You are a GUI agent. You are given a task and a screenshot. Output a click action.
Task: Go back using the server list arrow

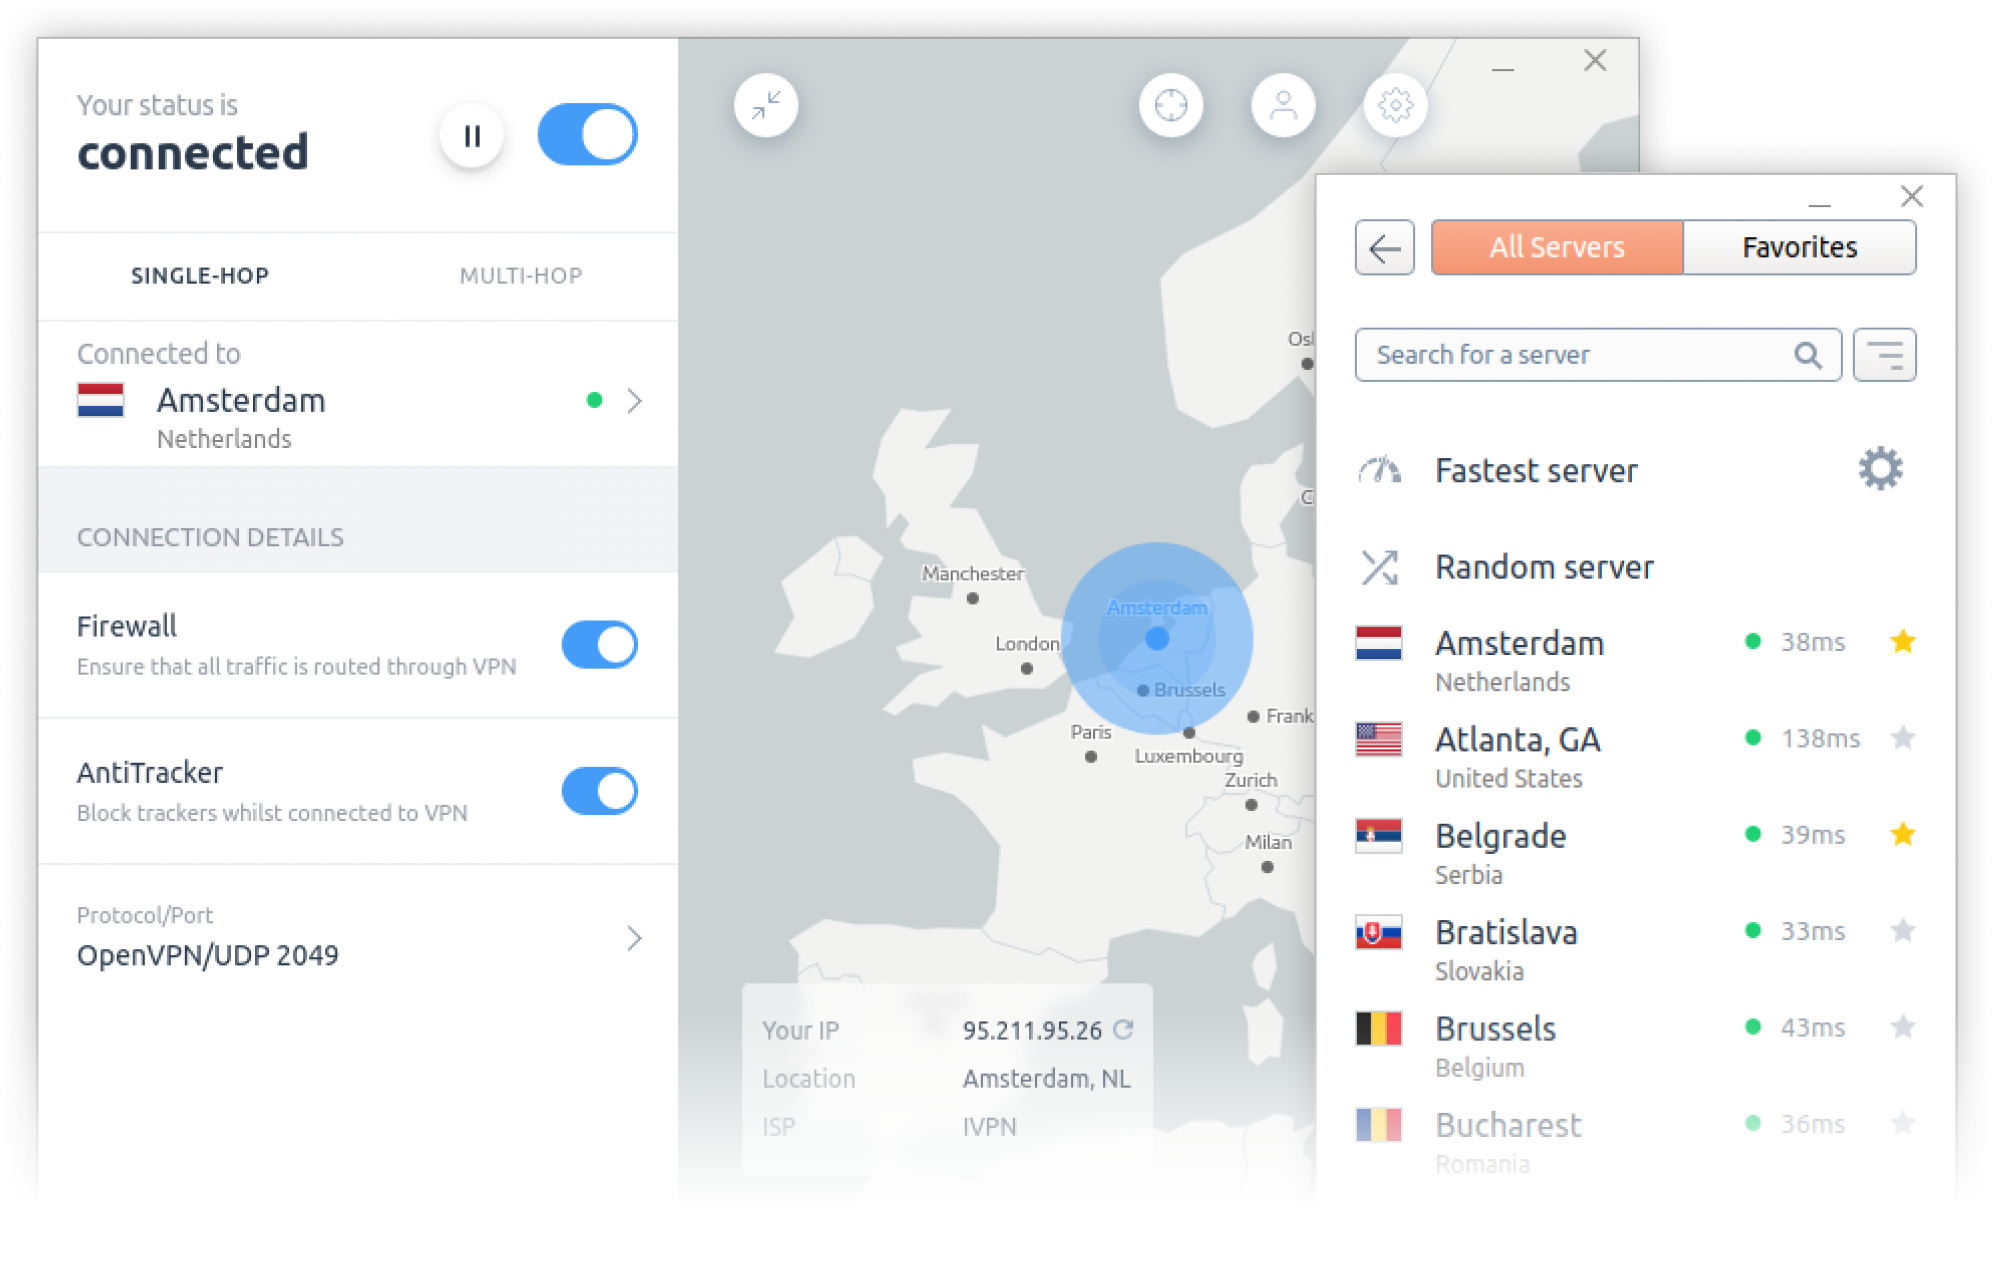click(1384, 247)
